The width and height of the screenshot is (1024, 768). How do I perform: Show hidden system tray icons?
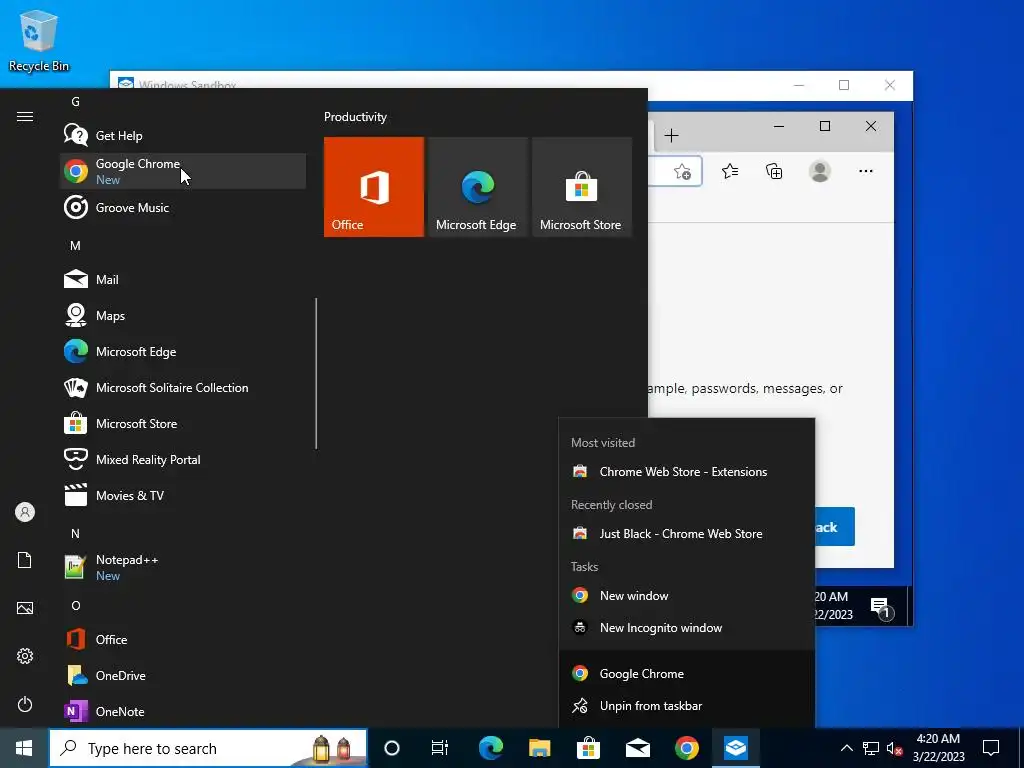(x=846, y=748)
